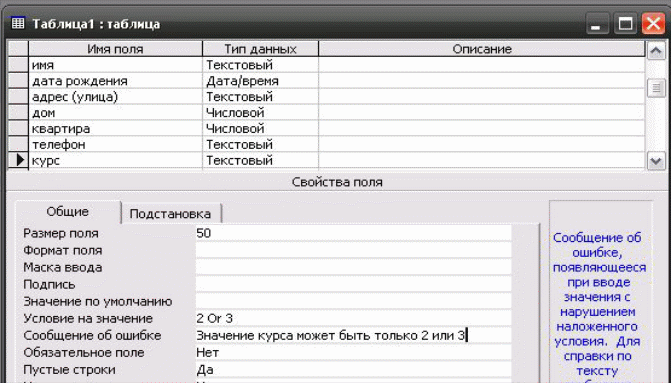This screenshot has width=672, height=384.
Task: Select the row selector for дом
Action: click(x=19, y=113)
